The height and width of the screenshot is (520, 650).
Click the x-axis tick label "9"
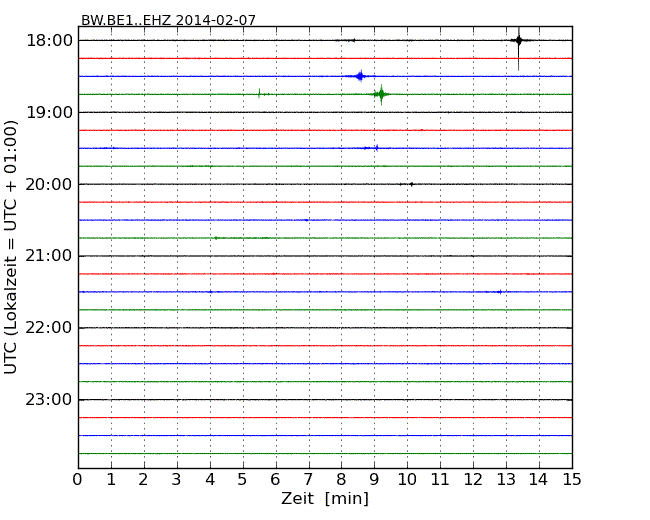(x=374, y=480)
